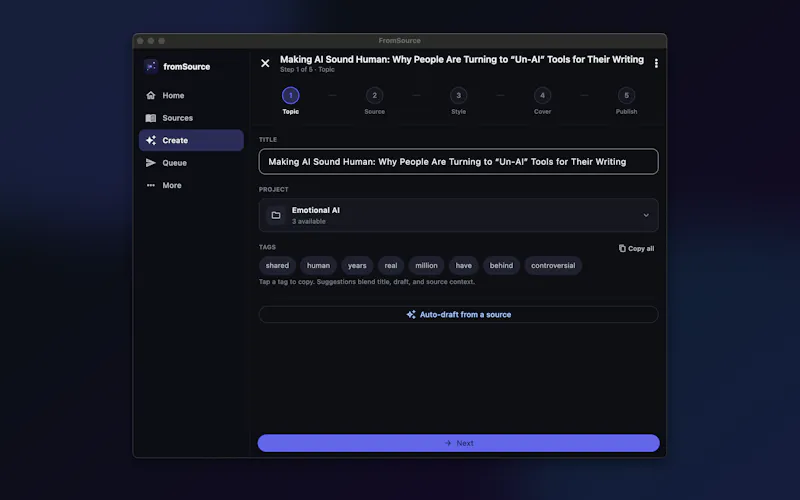The height and width of the screenshot is (500, 800).
Task: Open Home from the sidebar
Action: click(191, 95)
